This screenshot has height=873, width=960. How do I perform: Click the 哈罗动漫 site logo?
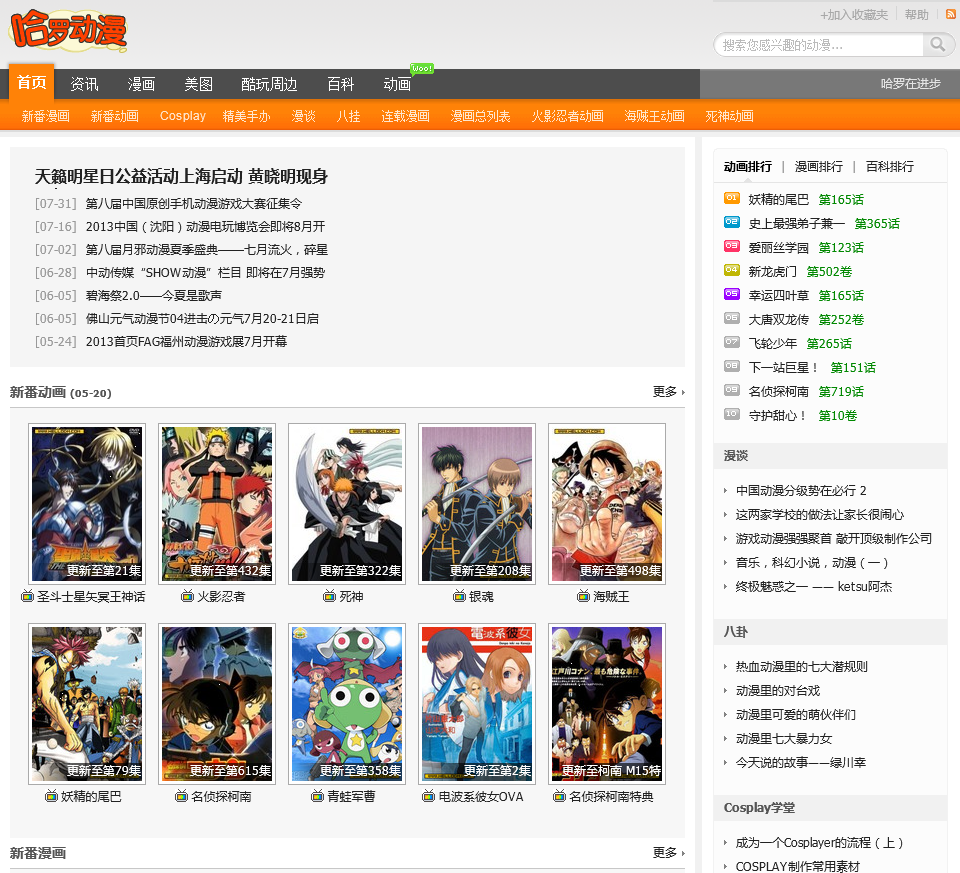(x=68, y=29)
